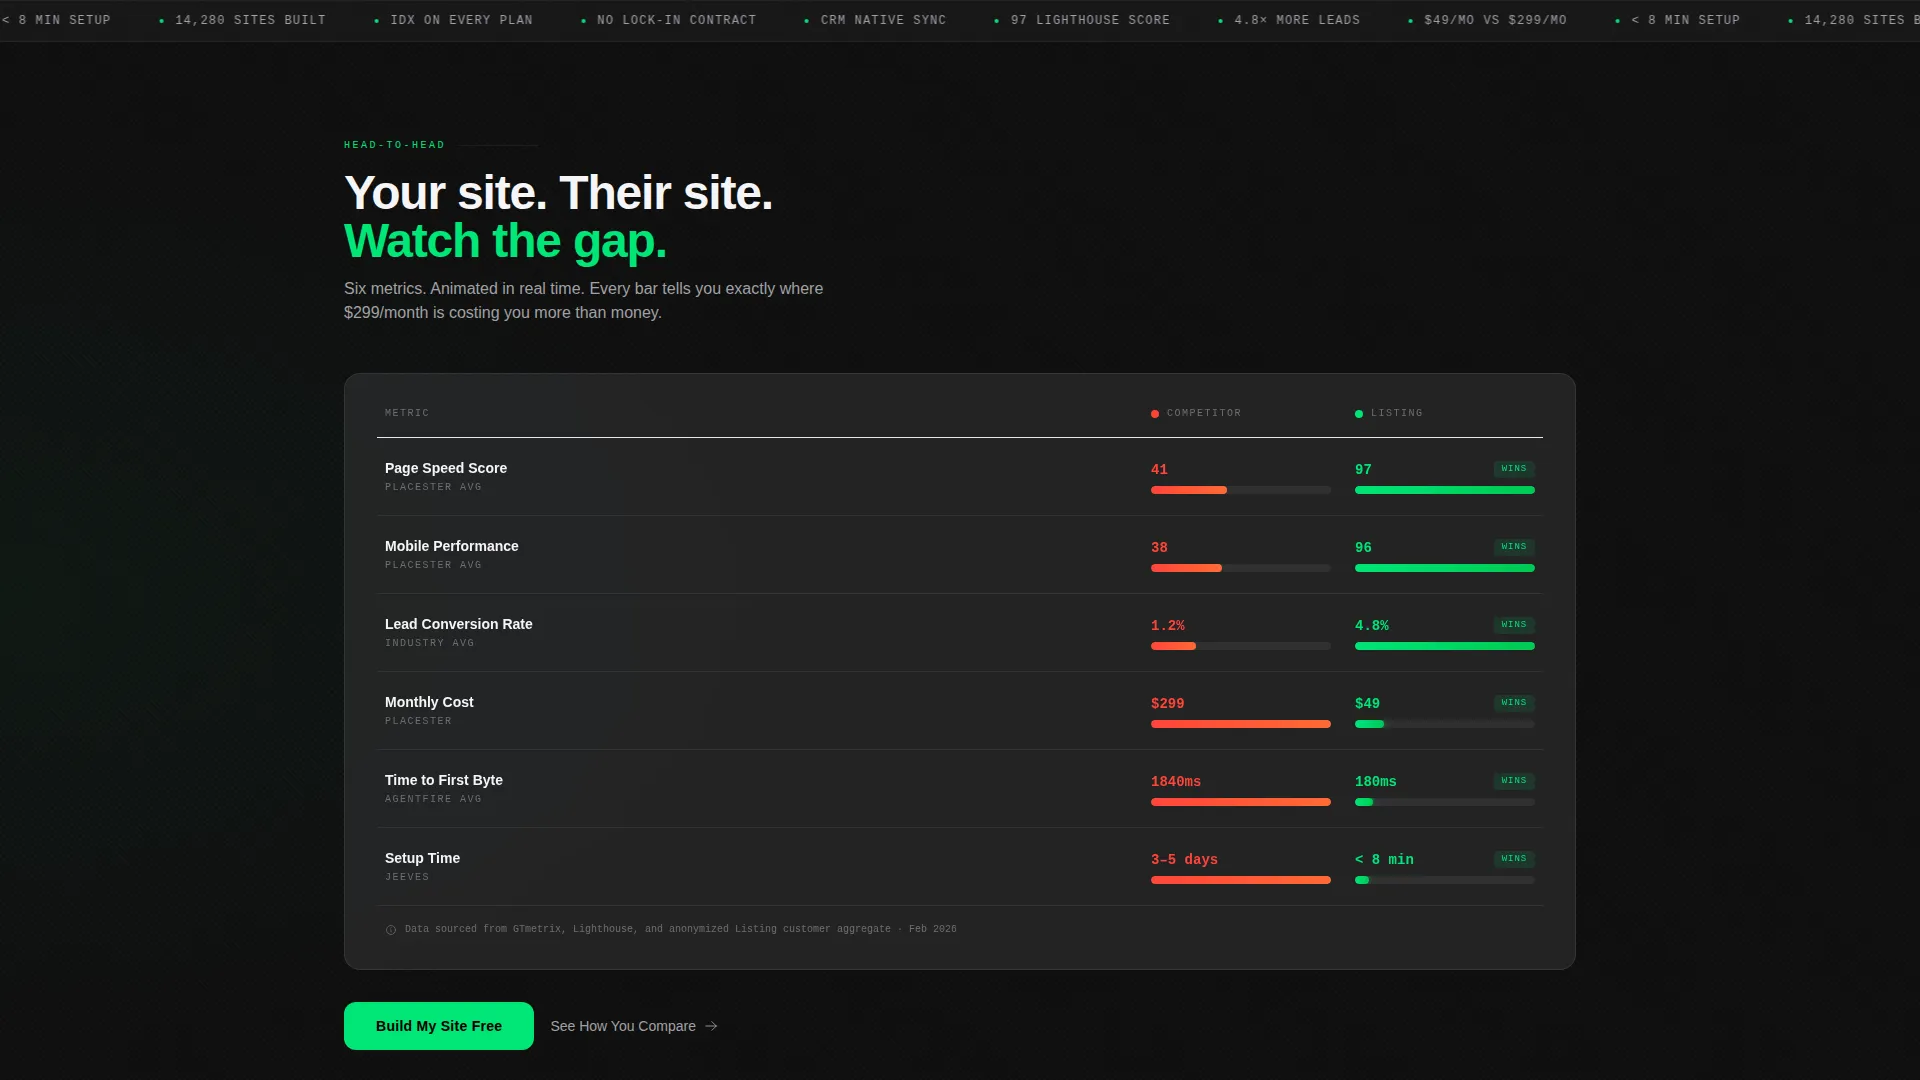Click the ticker item $49/MO VS $299/MO
This screenshot has width=1920, height=1080.
point(1495,20)
